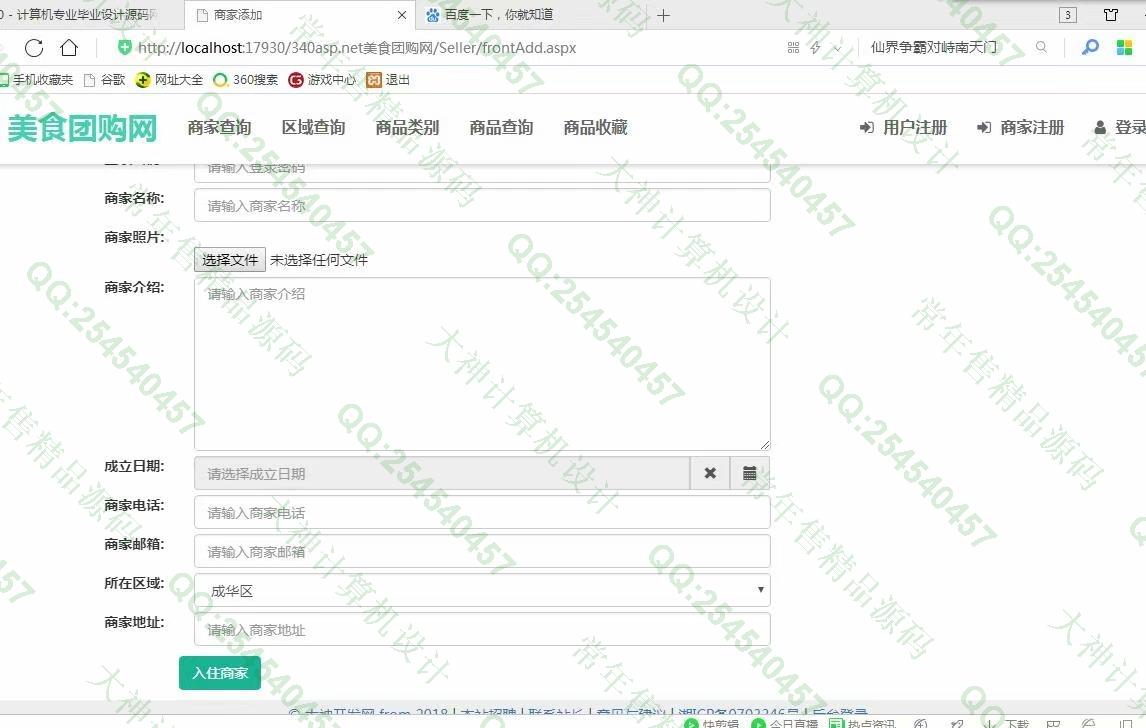This screenshot has width=1146, height=728.
Task: Focus the 商家电话 input field
Action: click(x=482, y=512)
